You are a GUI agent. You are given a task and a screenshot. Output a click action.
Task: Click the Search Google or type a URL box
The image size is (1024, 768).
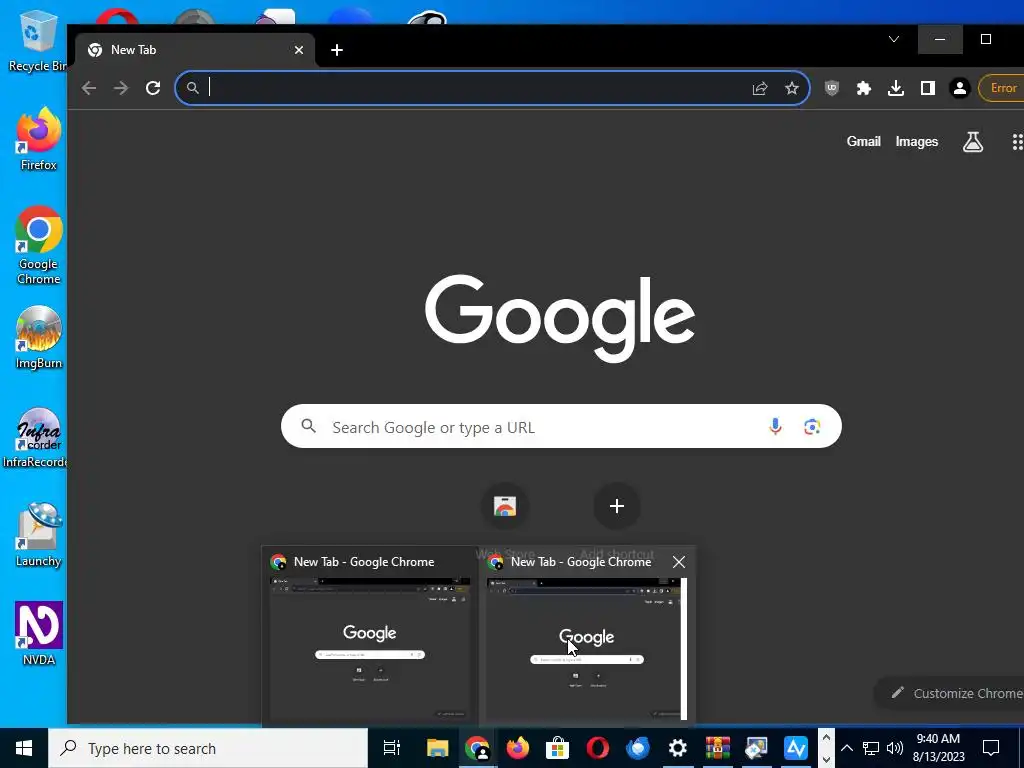[561, 426]
